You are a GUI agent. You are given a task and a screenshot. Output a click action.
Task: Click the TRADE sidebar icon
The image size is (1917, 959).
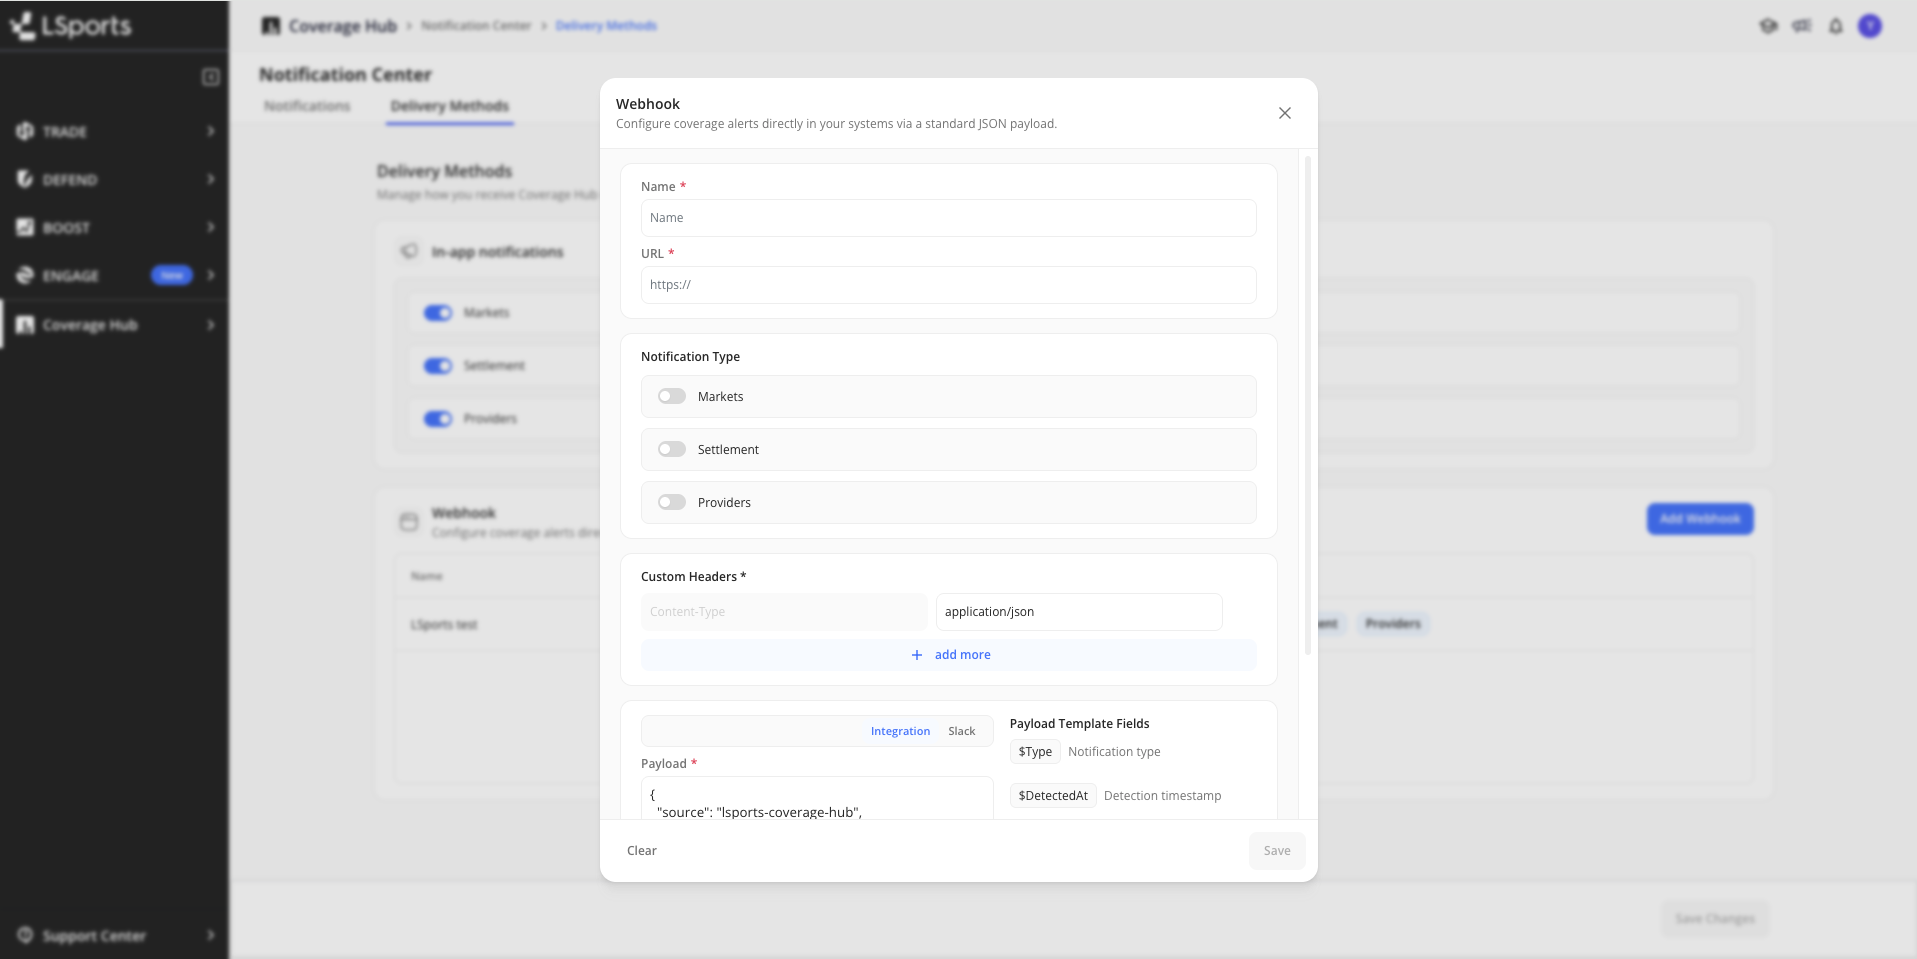point(25,131)
